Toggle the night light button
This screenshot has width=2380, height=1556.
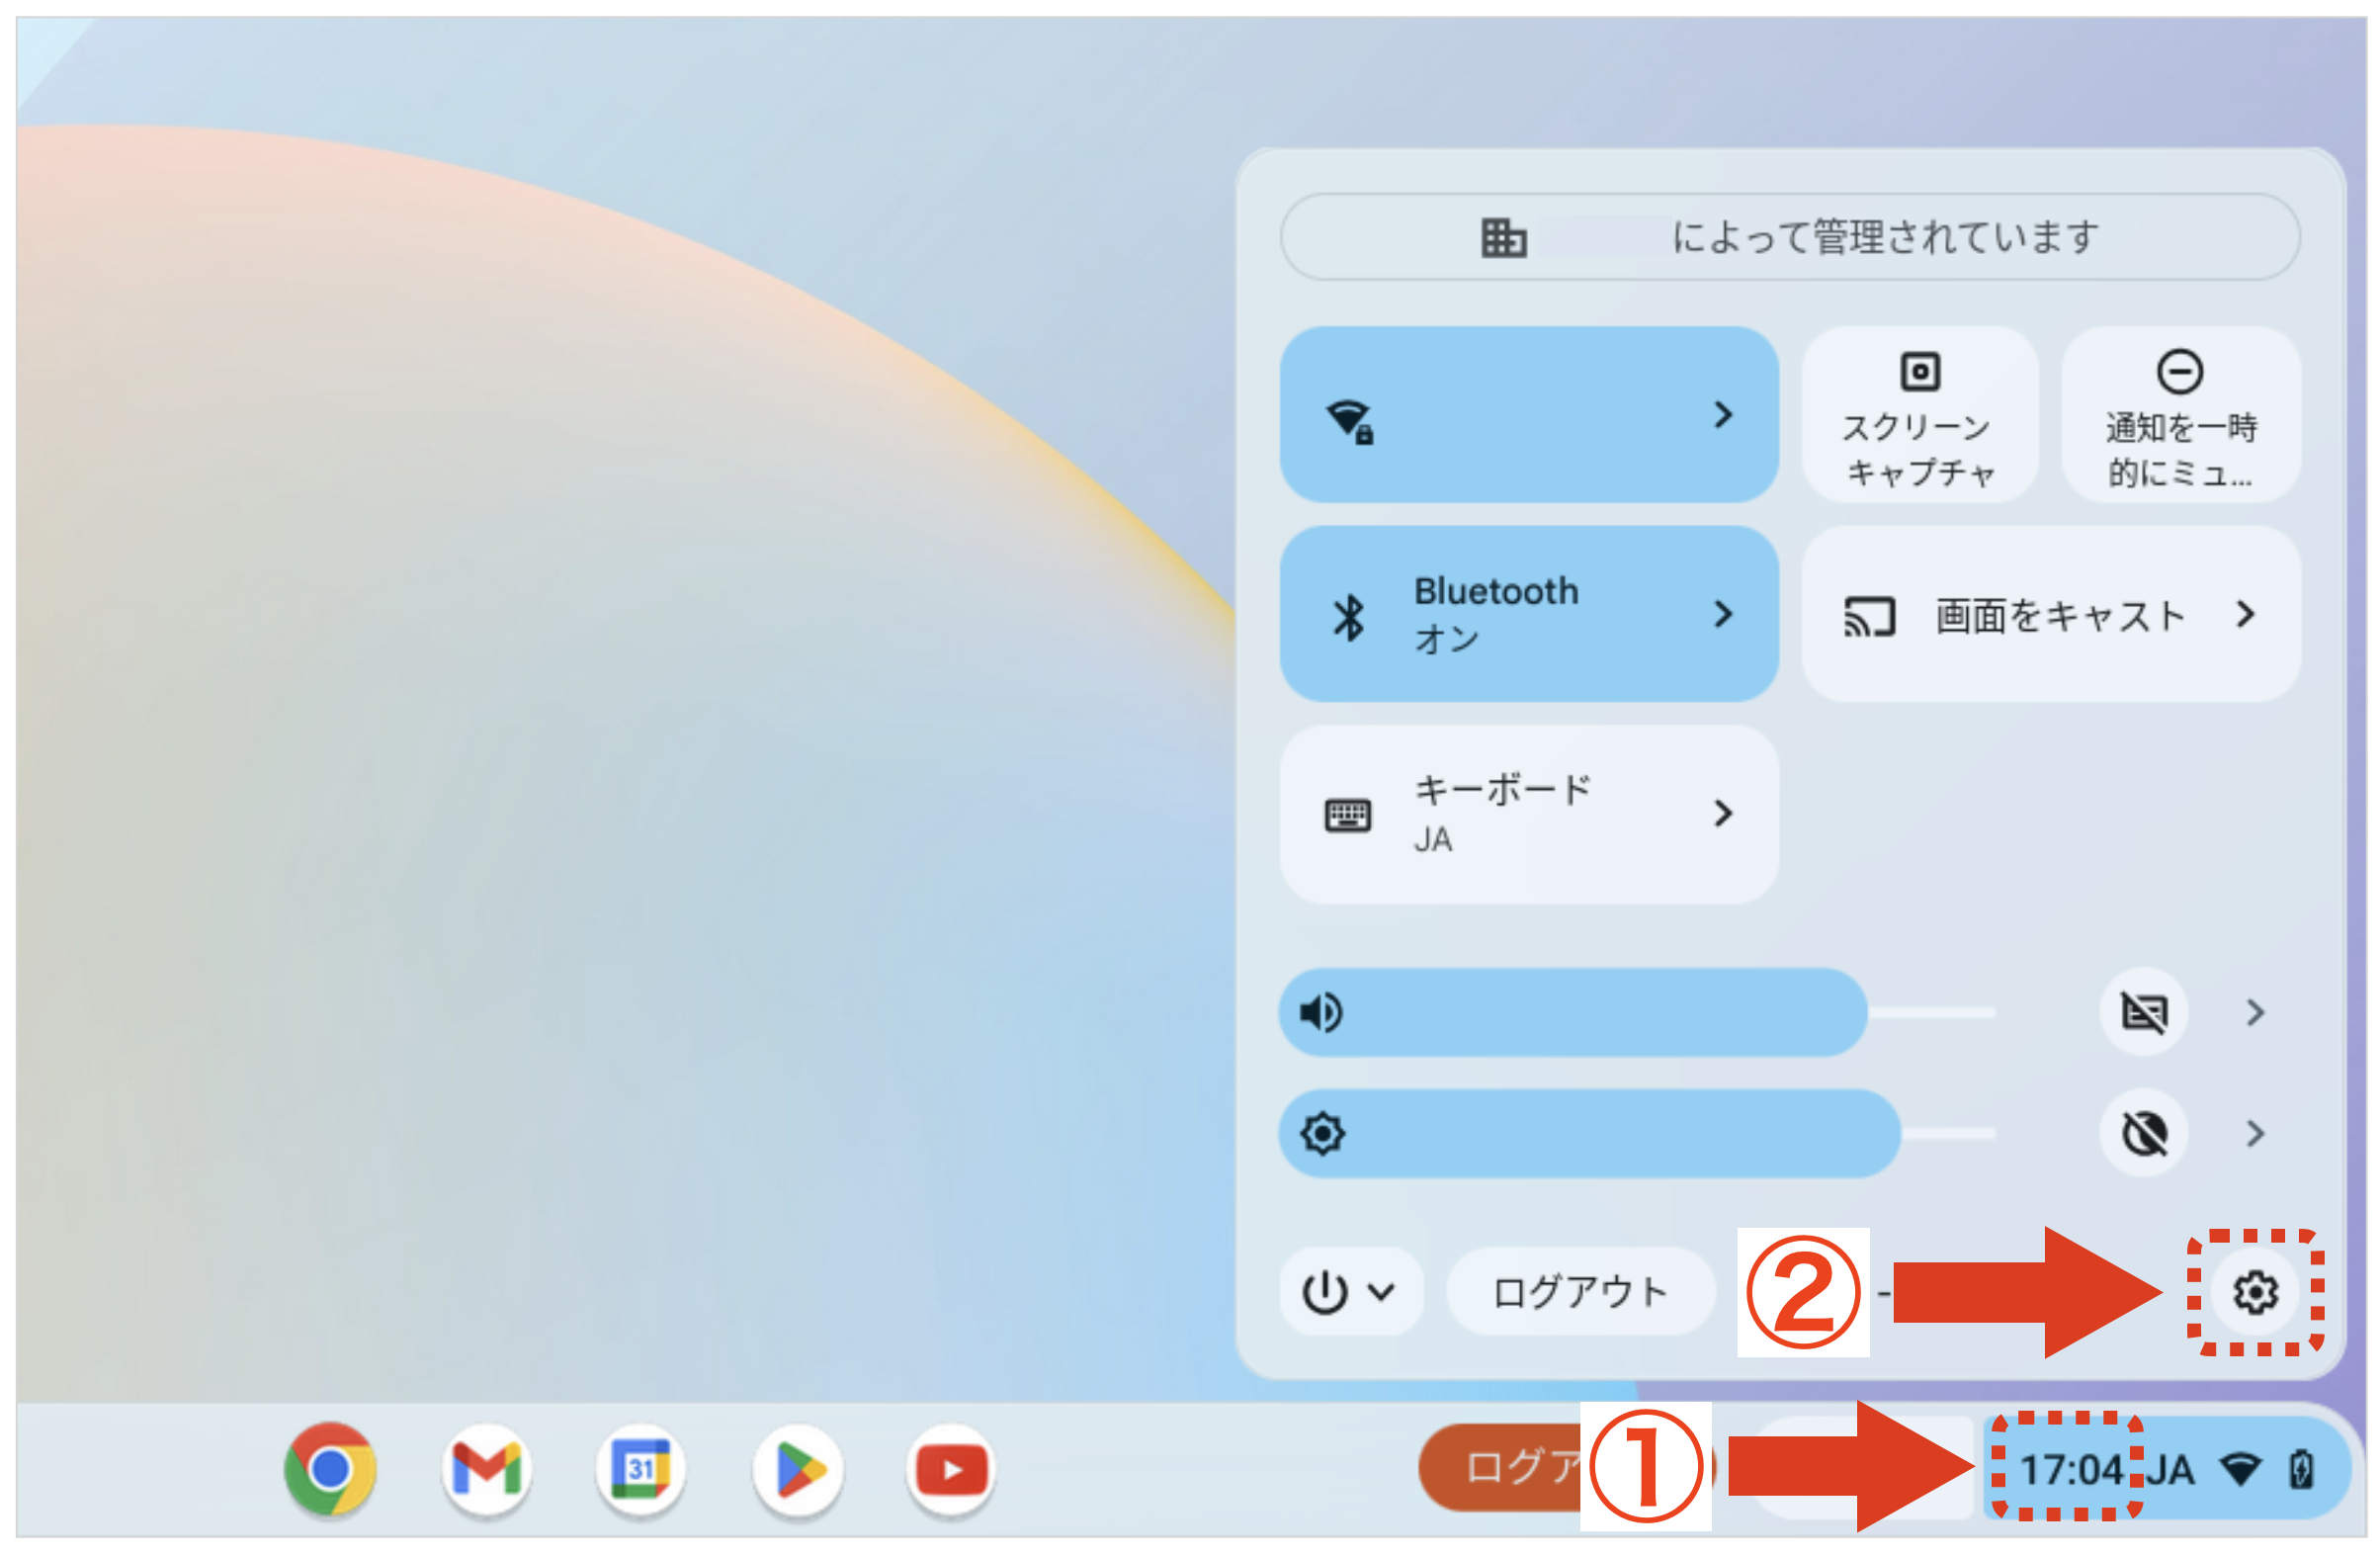[x=2143, y=1134]
